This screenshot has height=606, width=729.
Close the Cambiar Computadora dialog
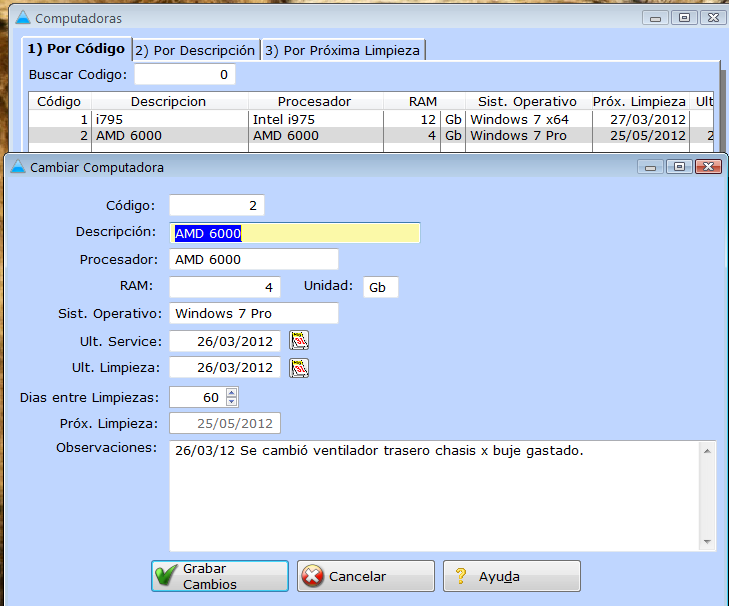pyautogui.click(x=708, y=167)
